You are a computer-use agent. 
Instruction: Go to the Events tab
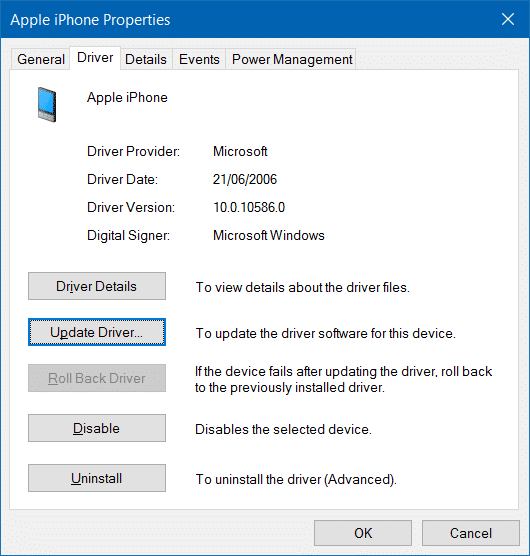[x=199, y=59]
